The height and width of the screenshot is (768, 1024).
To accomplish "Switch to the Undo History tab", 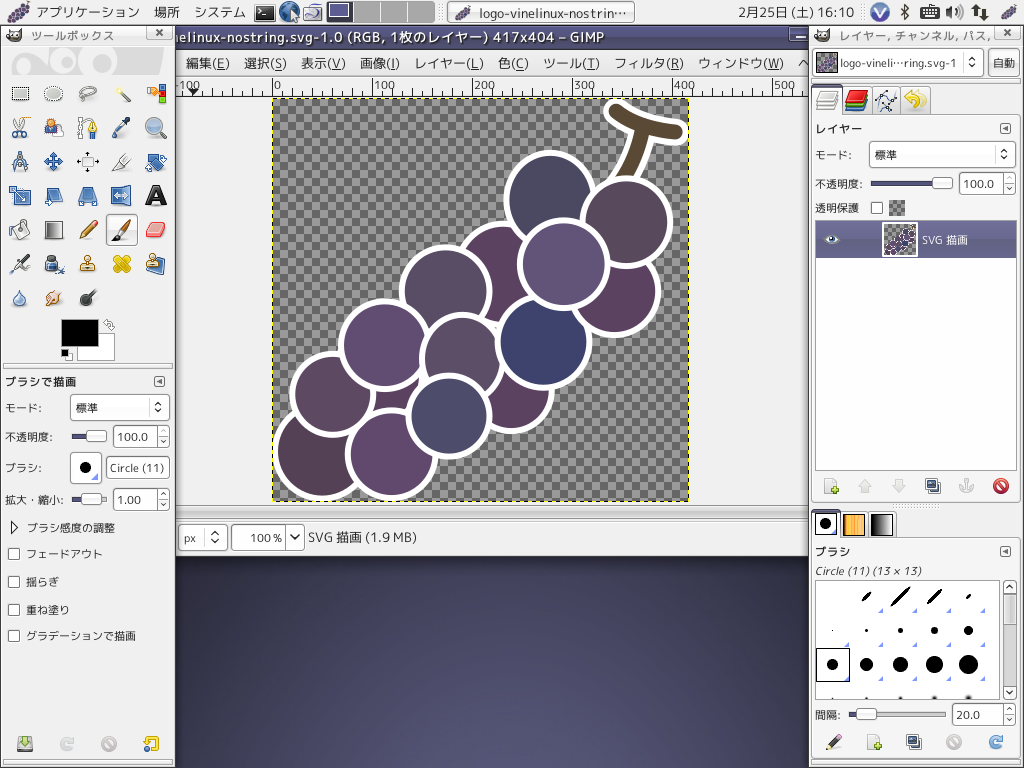I will click(915, 101).
